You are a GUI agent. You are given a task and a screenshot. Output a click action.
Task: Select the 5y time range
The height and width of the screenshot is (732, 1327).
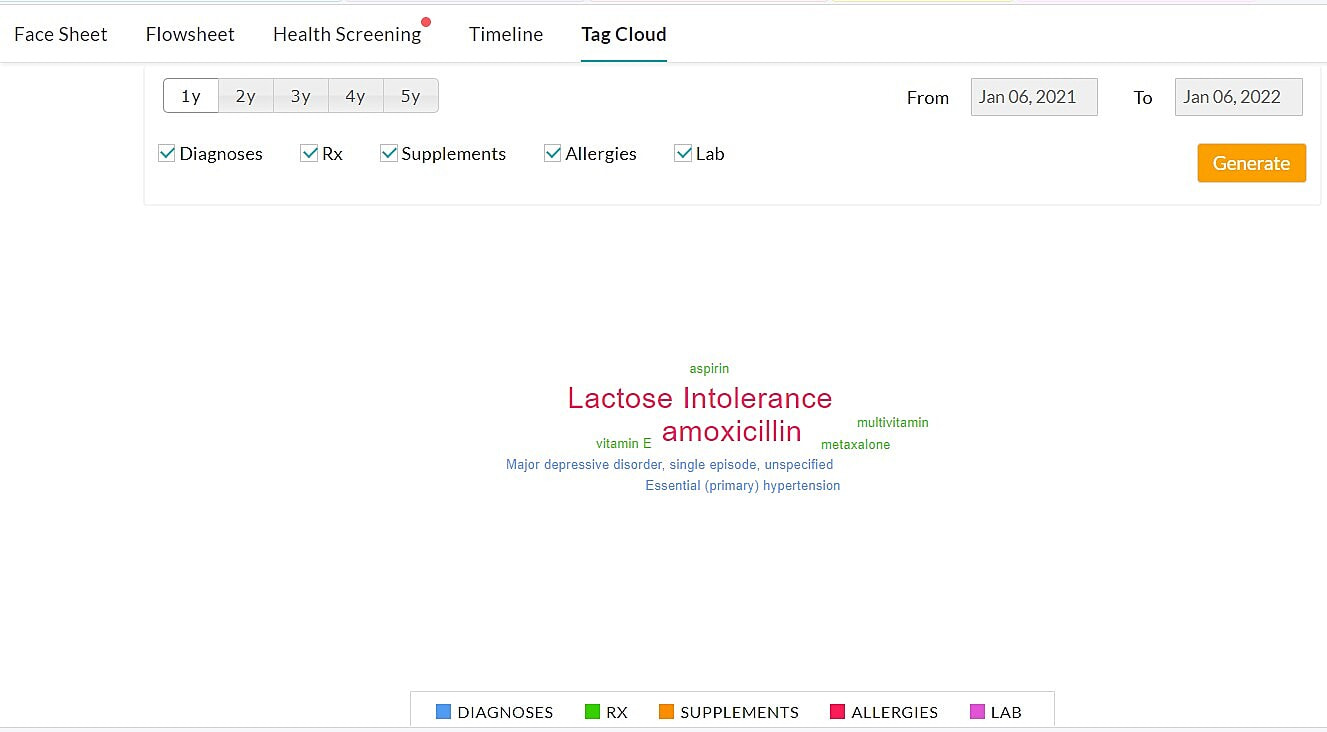pos(410,95)
